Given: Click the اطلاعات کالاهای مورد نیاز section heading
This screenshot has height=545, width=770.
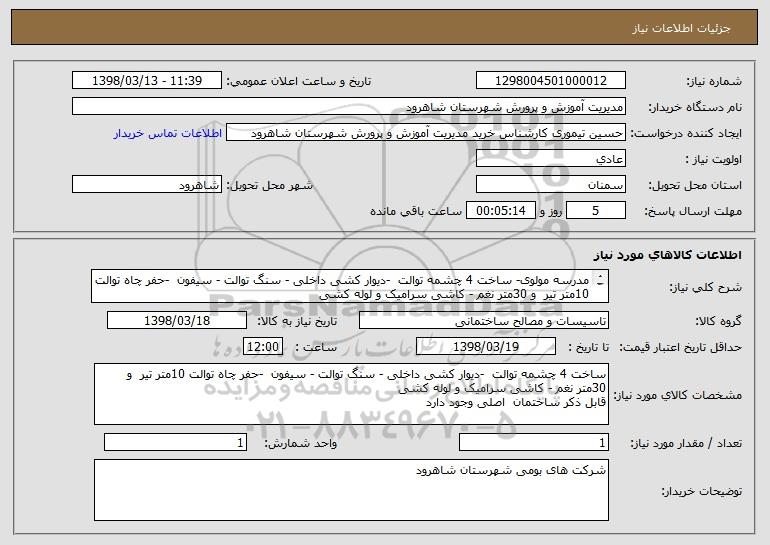Looking at the screenshot, I should [x=667, y=255].
